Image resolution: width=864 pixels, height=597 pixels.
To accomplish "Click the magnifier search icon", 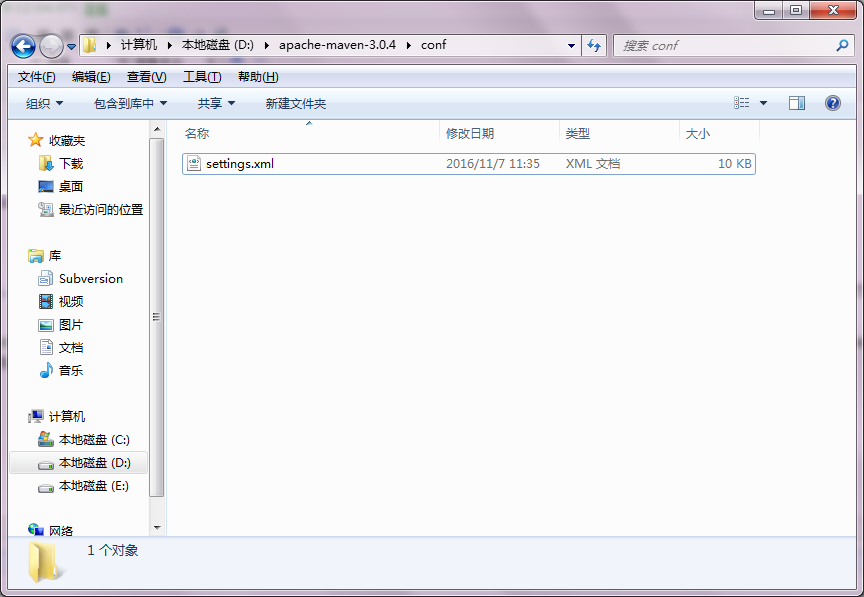I will click(x=842, y=46).
